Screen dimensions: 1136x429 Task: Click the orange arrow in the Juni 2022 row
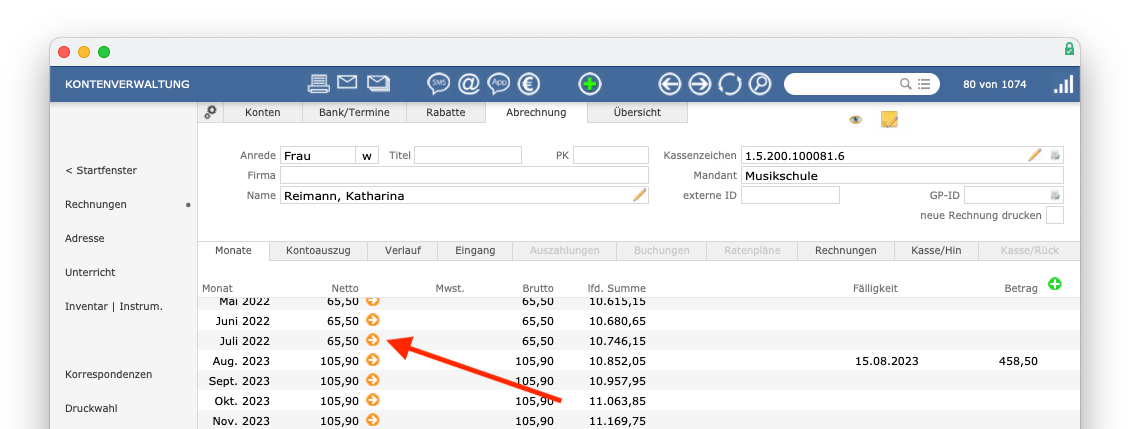coord(373,320)
